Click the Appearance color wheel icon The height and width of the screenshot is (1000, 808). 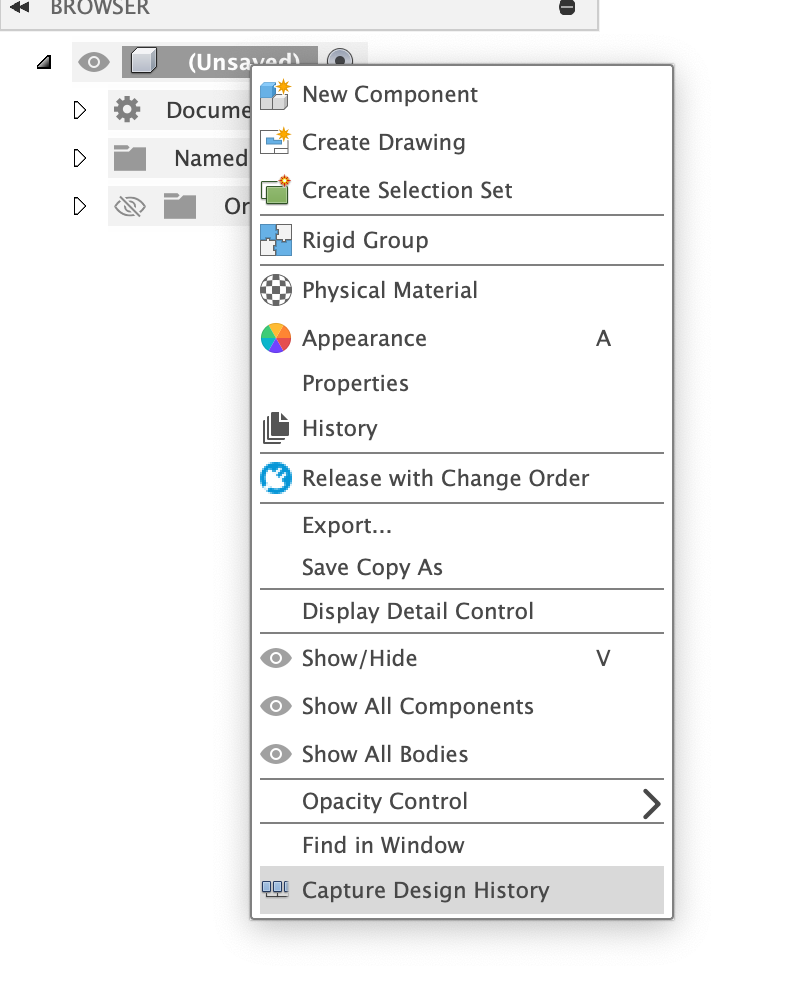coord(276,338)
